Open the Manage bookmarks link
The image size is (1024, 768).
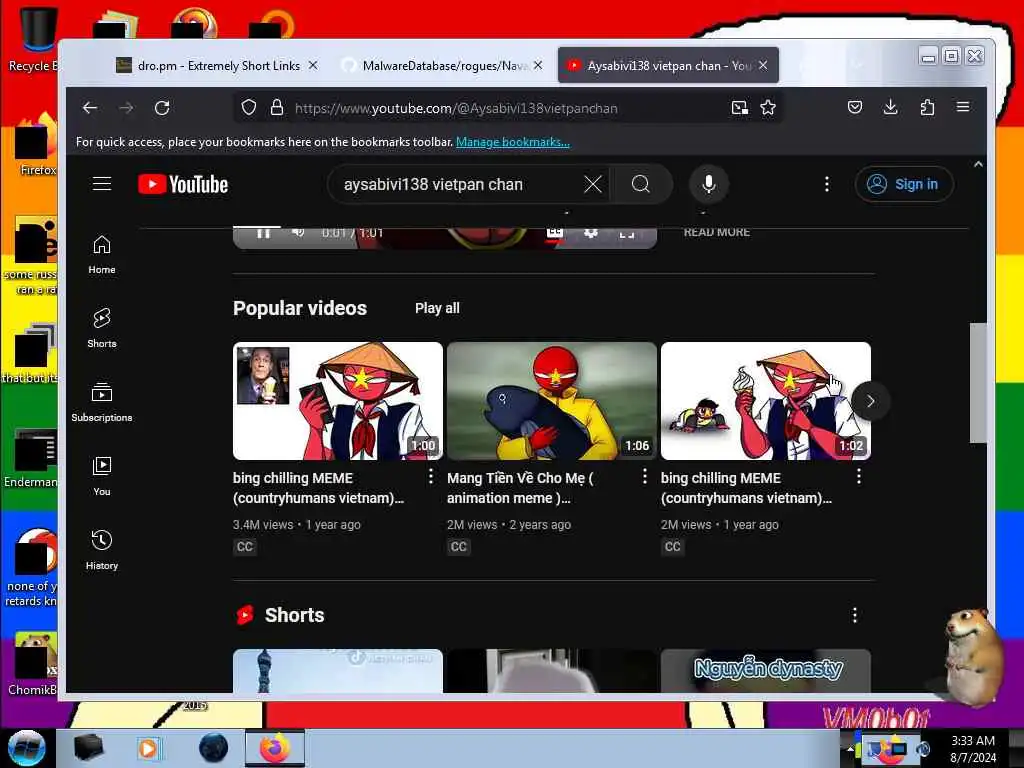513,142
